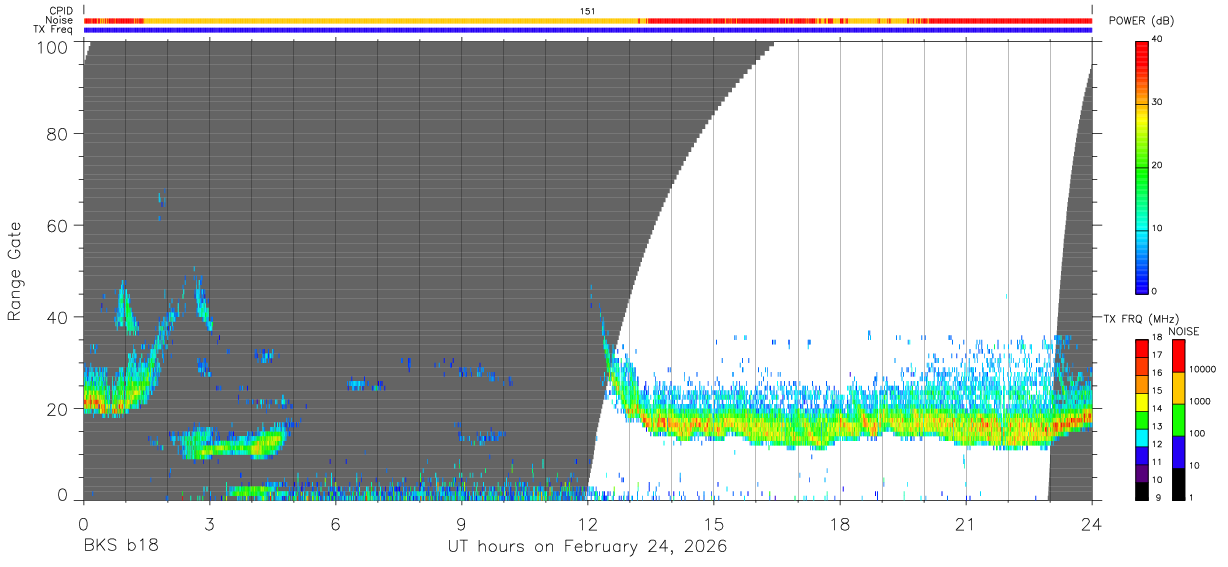The height and width of the screenshot is (567, 1228).
Task: Click the BKS b18 radar label
Action: click(120, 547)
